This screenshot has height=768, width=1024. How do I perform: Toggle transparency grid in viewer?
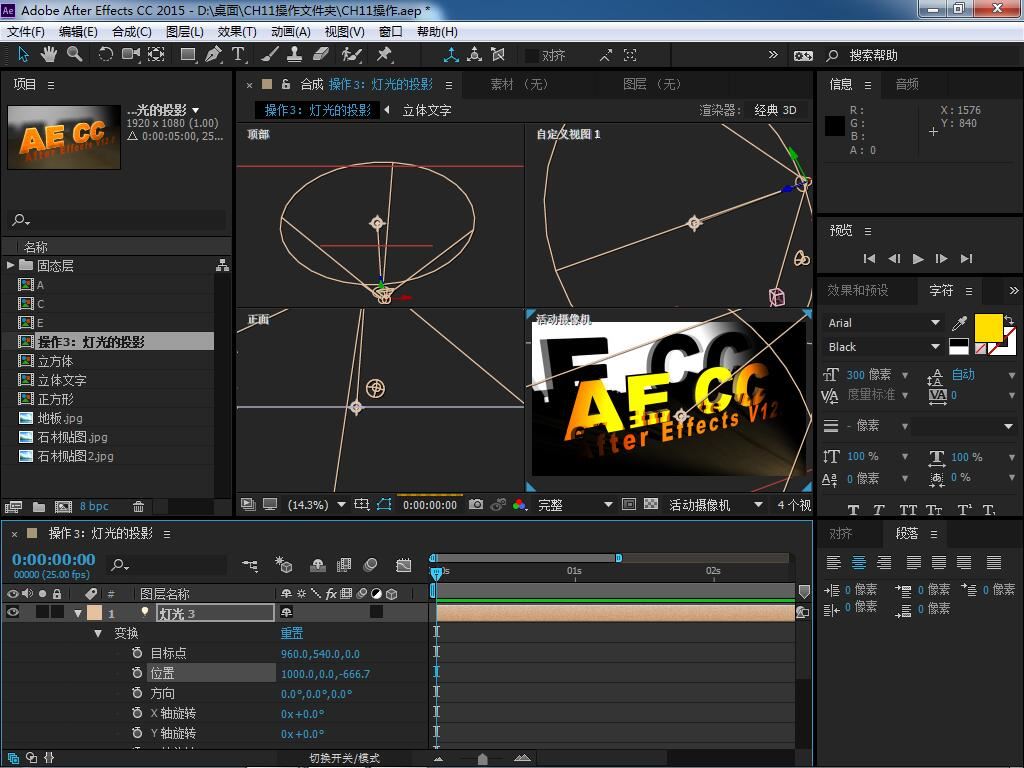pos(651,504)
